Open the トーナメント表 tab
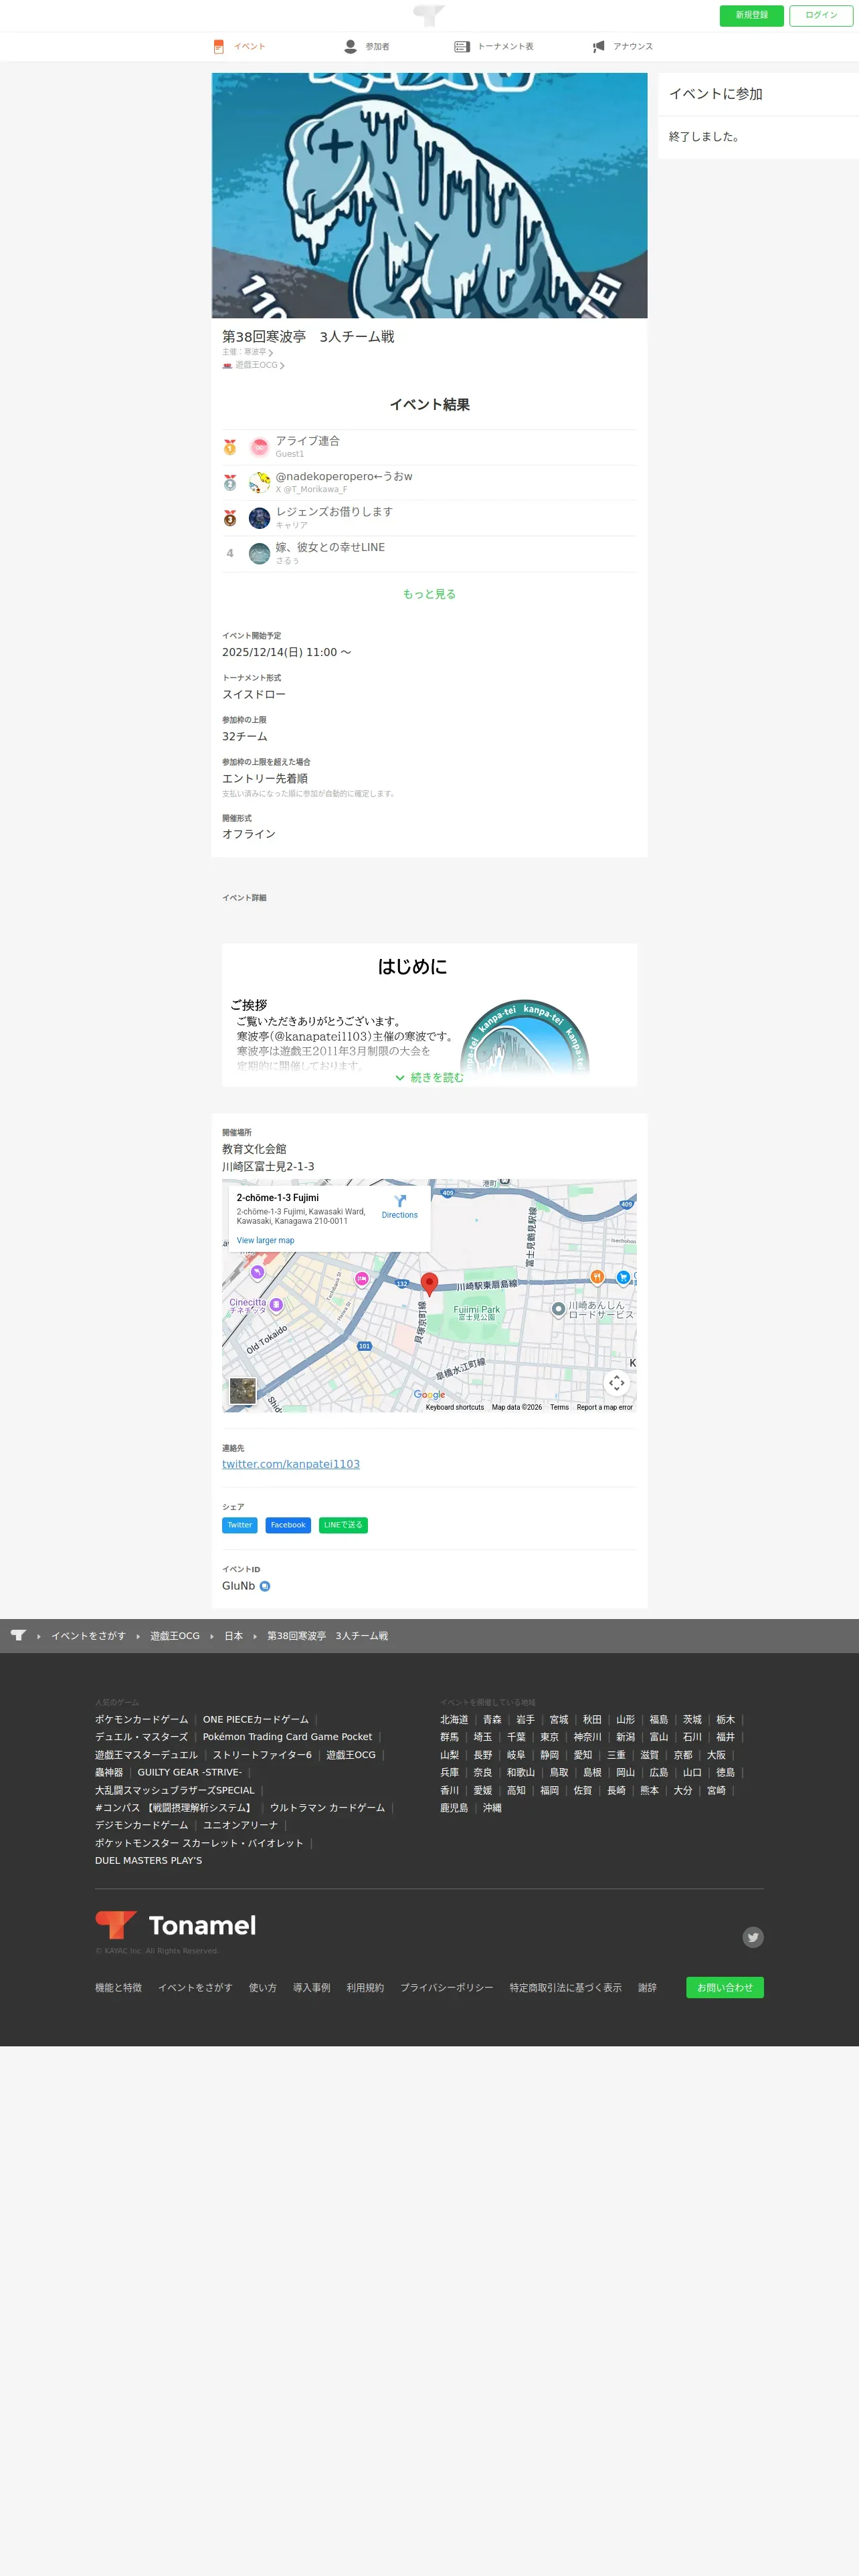This screenshot has width=859, height=2576. pyautogui.click(x=494, y=47)
